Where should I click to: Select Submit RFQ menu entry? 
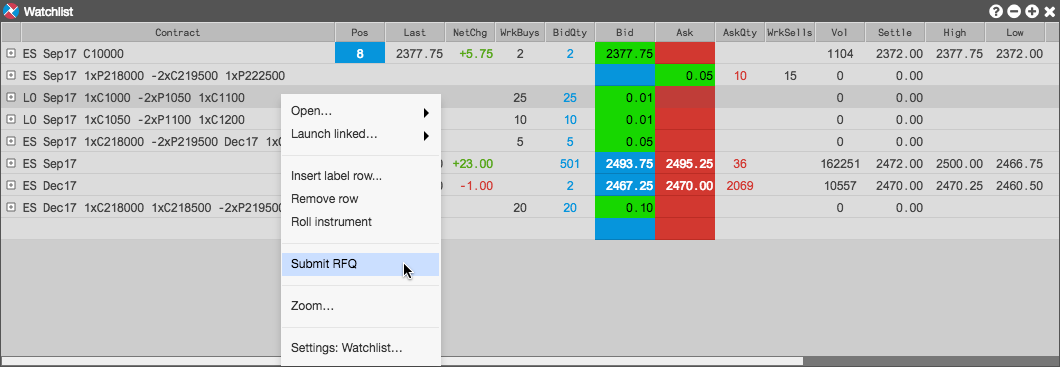tap(361, 264)
